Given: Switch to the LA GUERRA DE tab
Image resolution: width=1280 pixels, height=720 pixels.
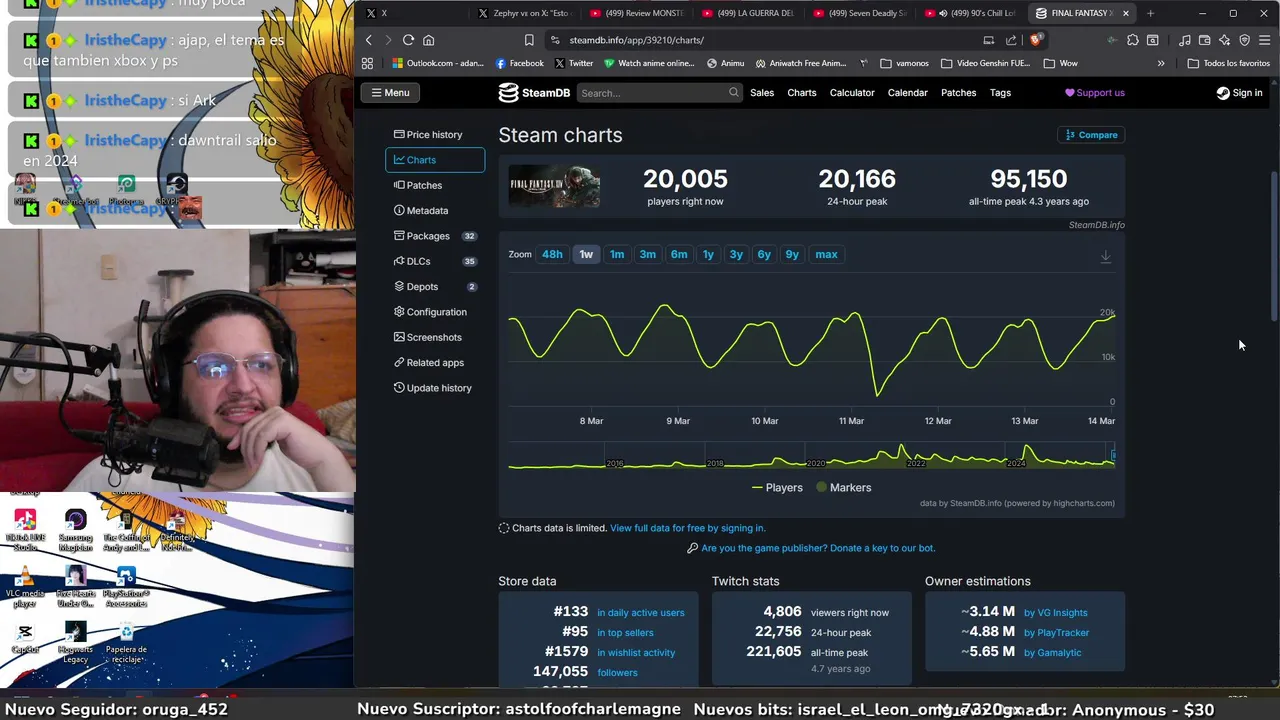Looking at the screenshot, I should pos(748,13).
